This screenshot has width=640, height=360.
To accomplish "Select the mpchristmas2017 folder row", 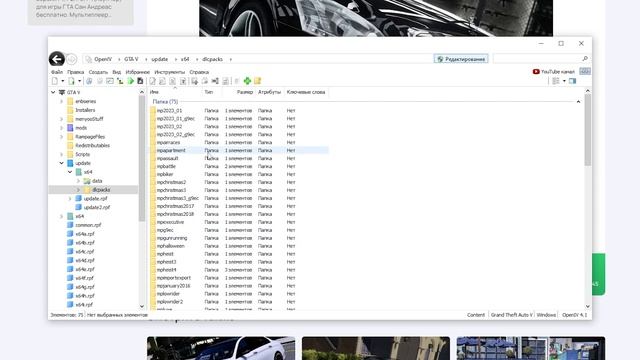I will (x=239, y=206).
